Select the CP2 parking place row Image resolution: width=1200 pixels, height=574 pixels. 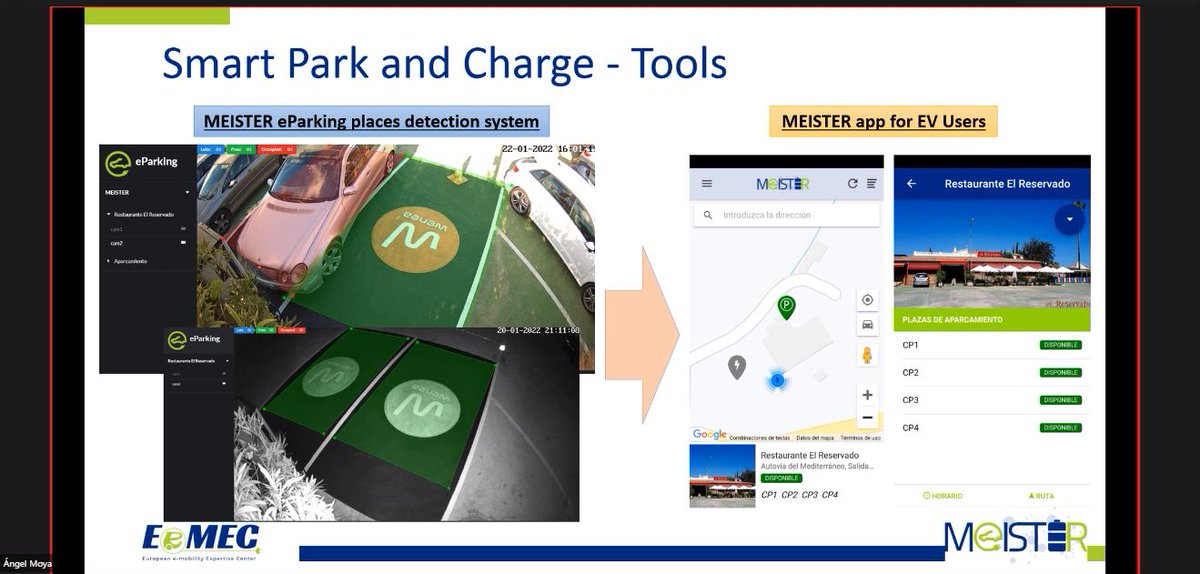click(991, 373)
